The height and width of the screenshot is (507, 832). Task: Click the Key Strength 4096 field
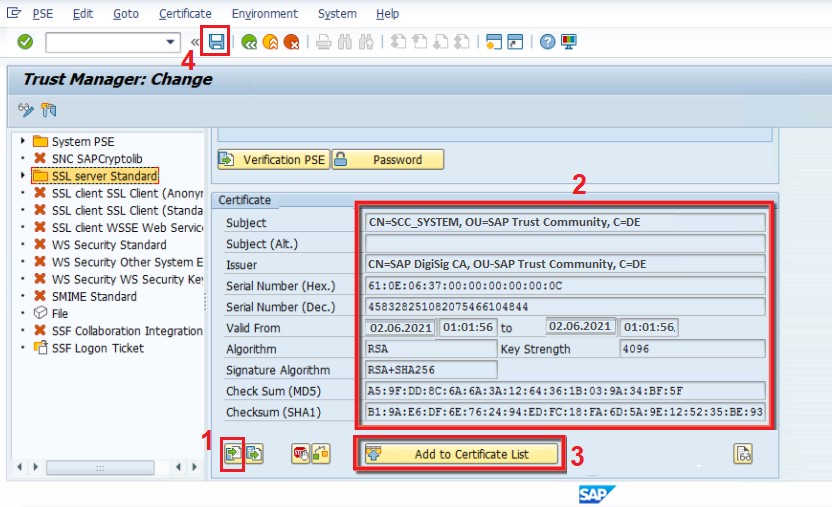point(692,349)
